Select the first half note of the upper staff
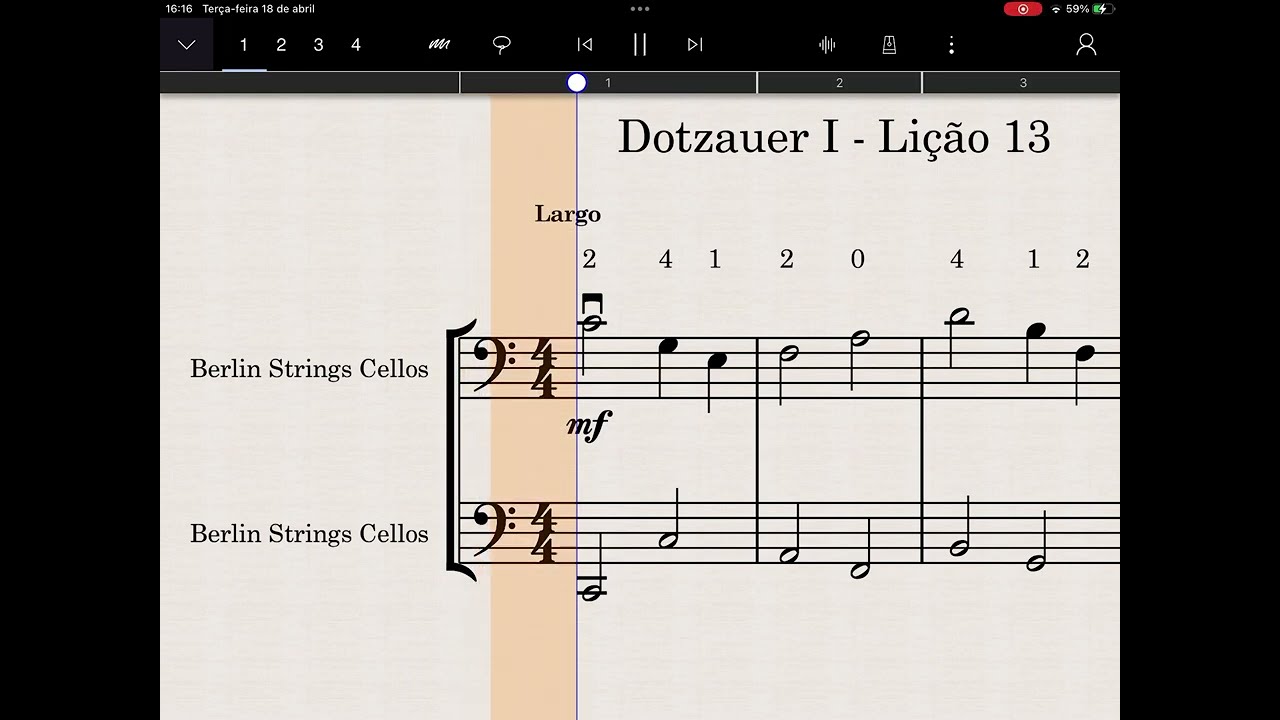The image size is (1280, 720). pos(592,323)
